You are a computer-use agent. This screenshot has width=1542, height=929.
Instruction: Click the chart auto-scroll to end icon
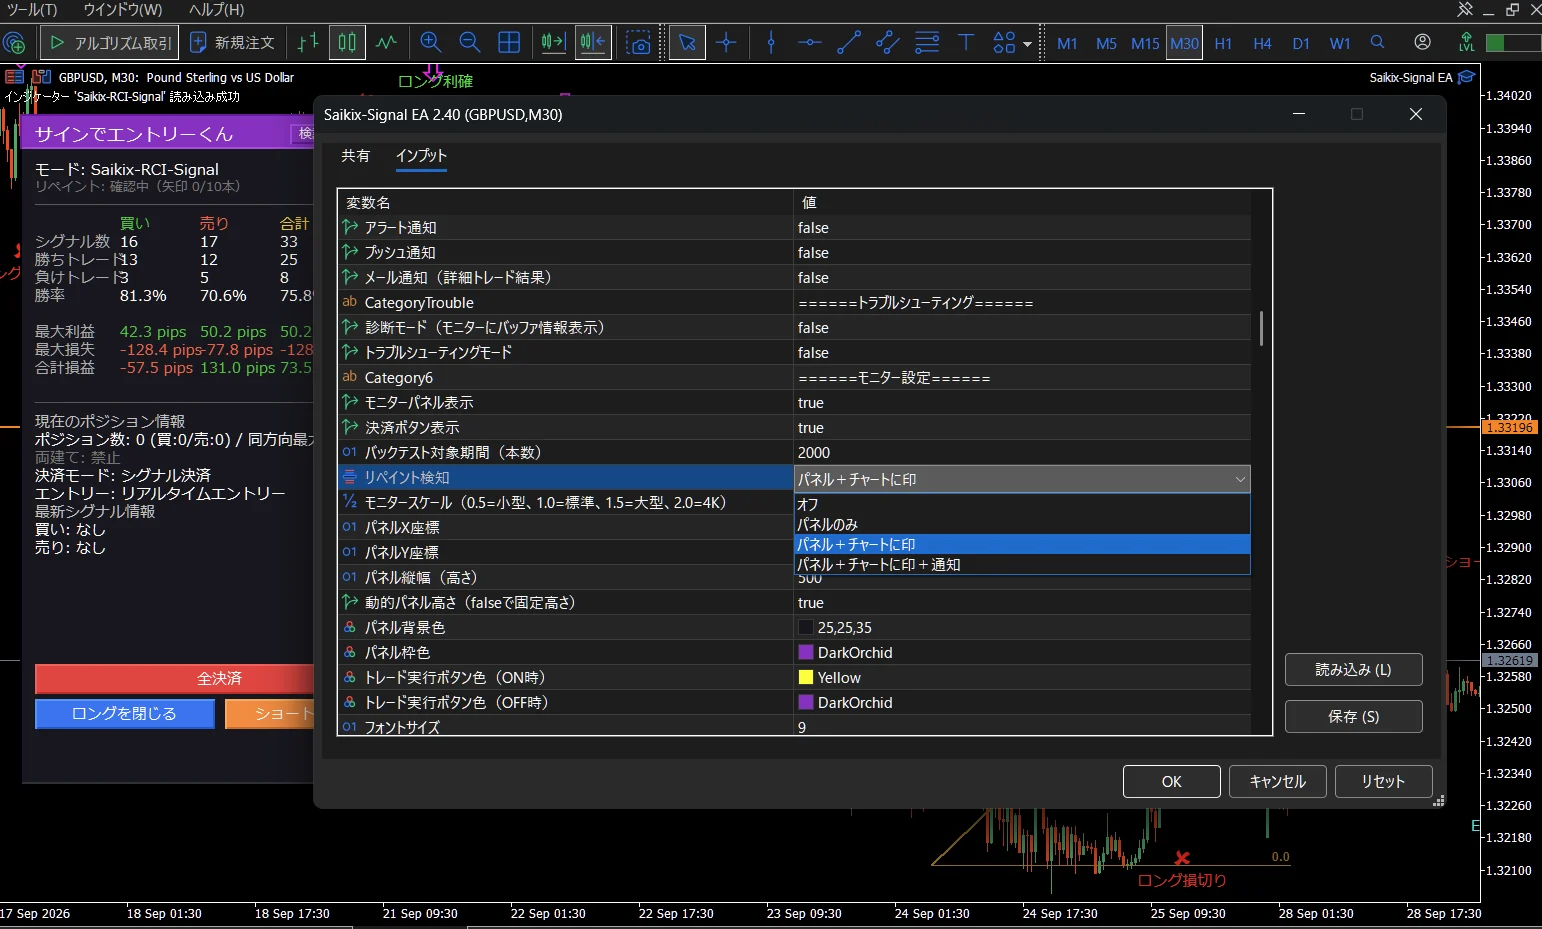tap(553, 43)
